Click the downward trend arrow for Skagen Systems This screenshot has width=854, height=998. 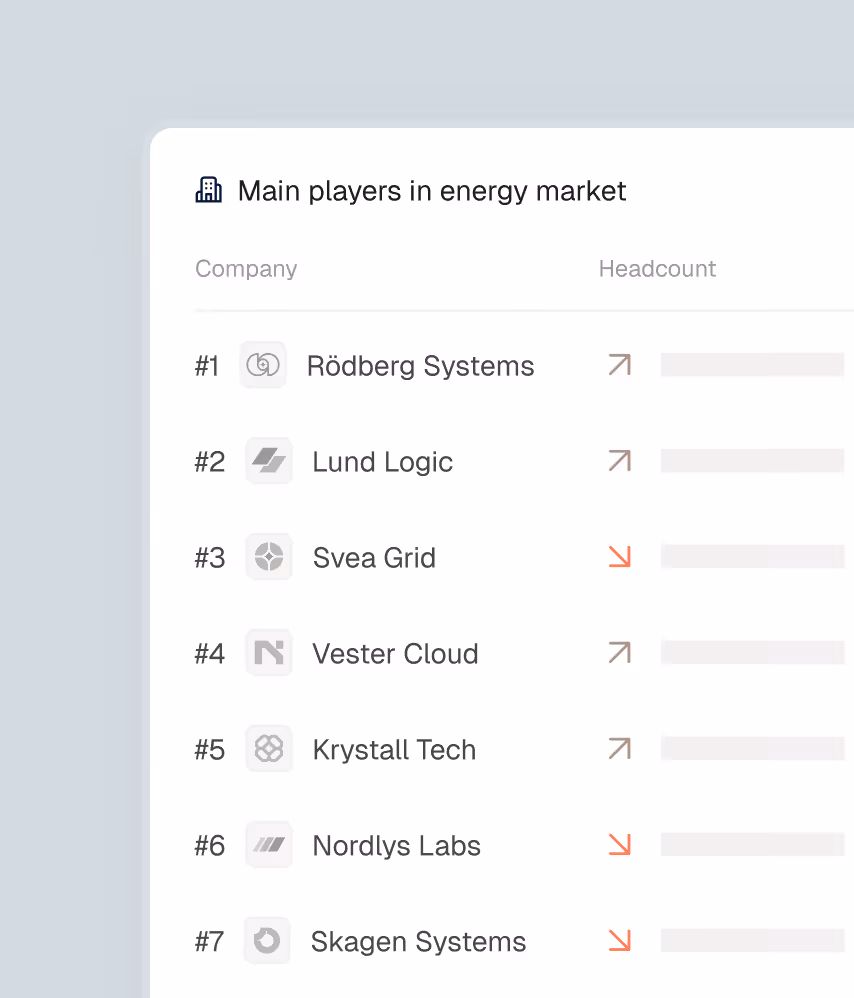pyautogui.click(x=620, y=940)
